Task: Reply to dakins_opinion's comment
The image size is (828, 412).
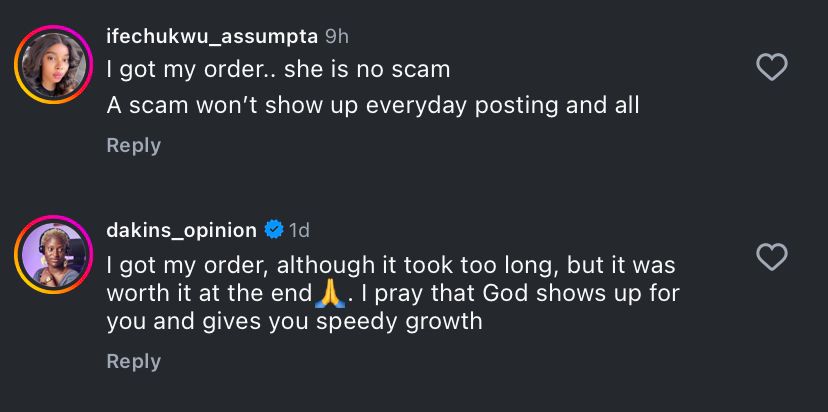Action: coord(133,360)
